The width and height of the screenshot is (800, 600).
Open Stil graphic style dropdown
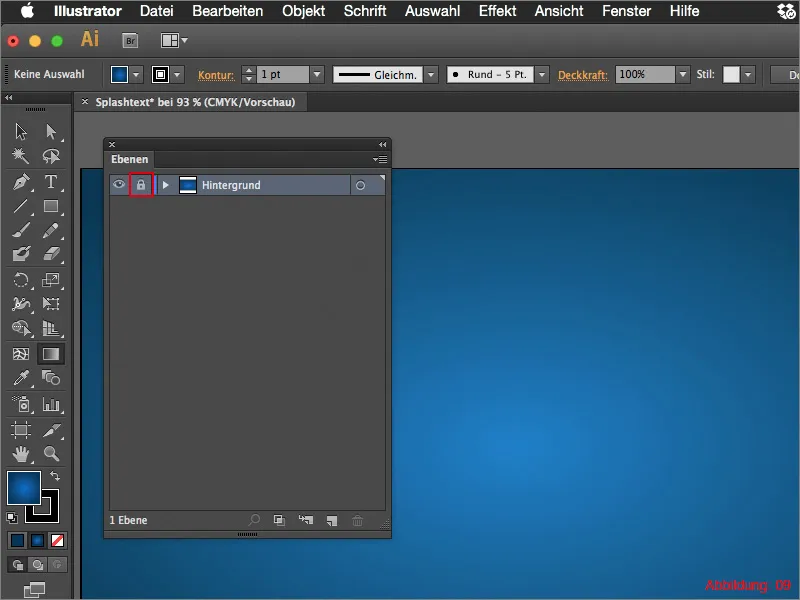click(x=747, y=74)
